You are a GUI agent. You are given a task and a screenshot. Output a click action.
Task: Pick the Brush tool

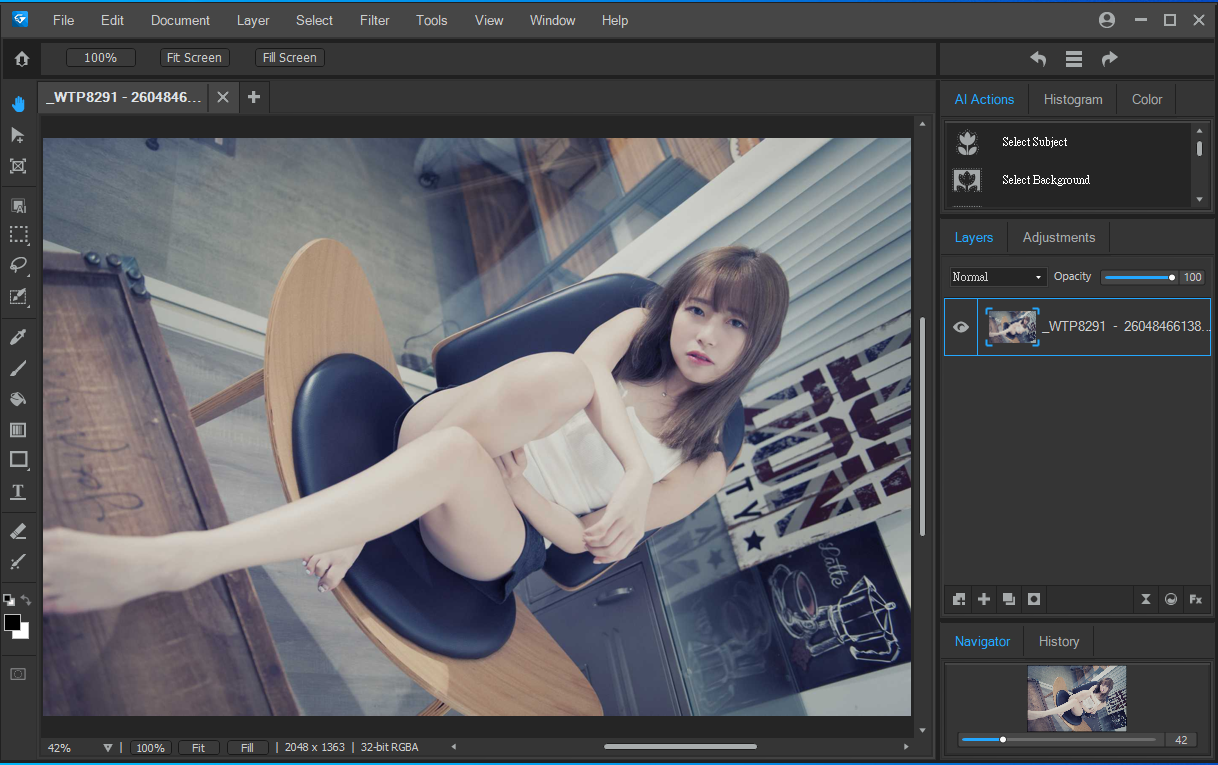click(x=18, y=368)
